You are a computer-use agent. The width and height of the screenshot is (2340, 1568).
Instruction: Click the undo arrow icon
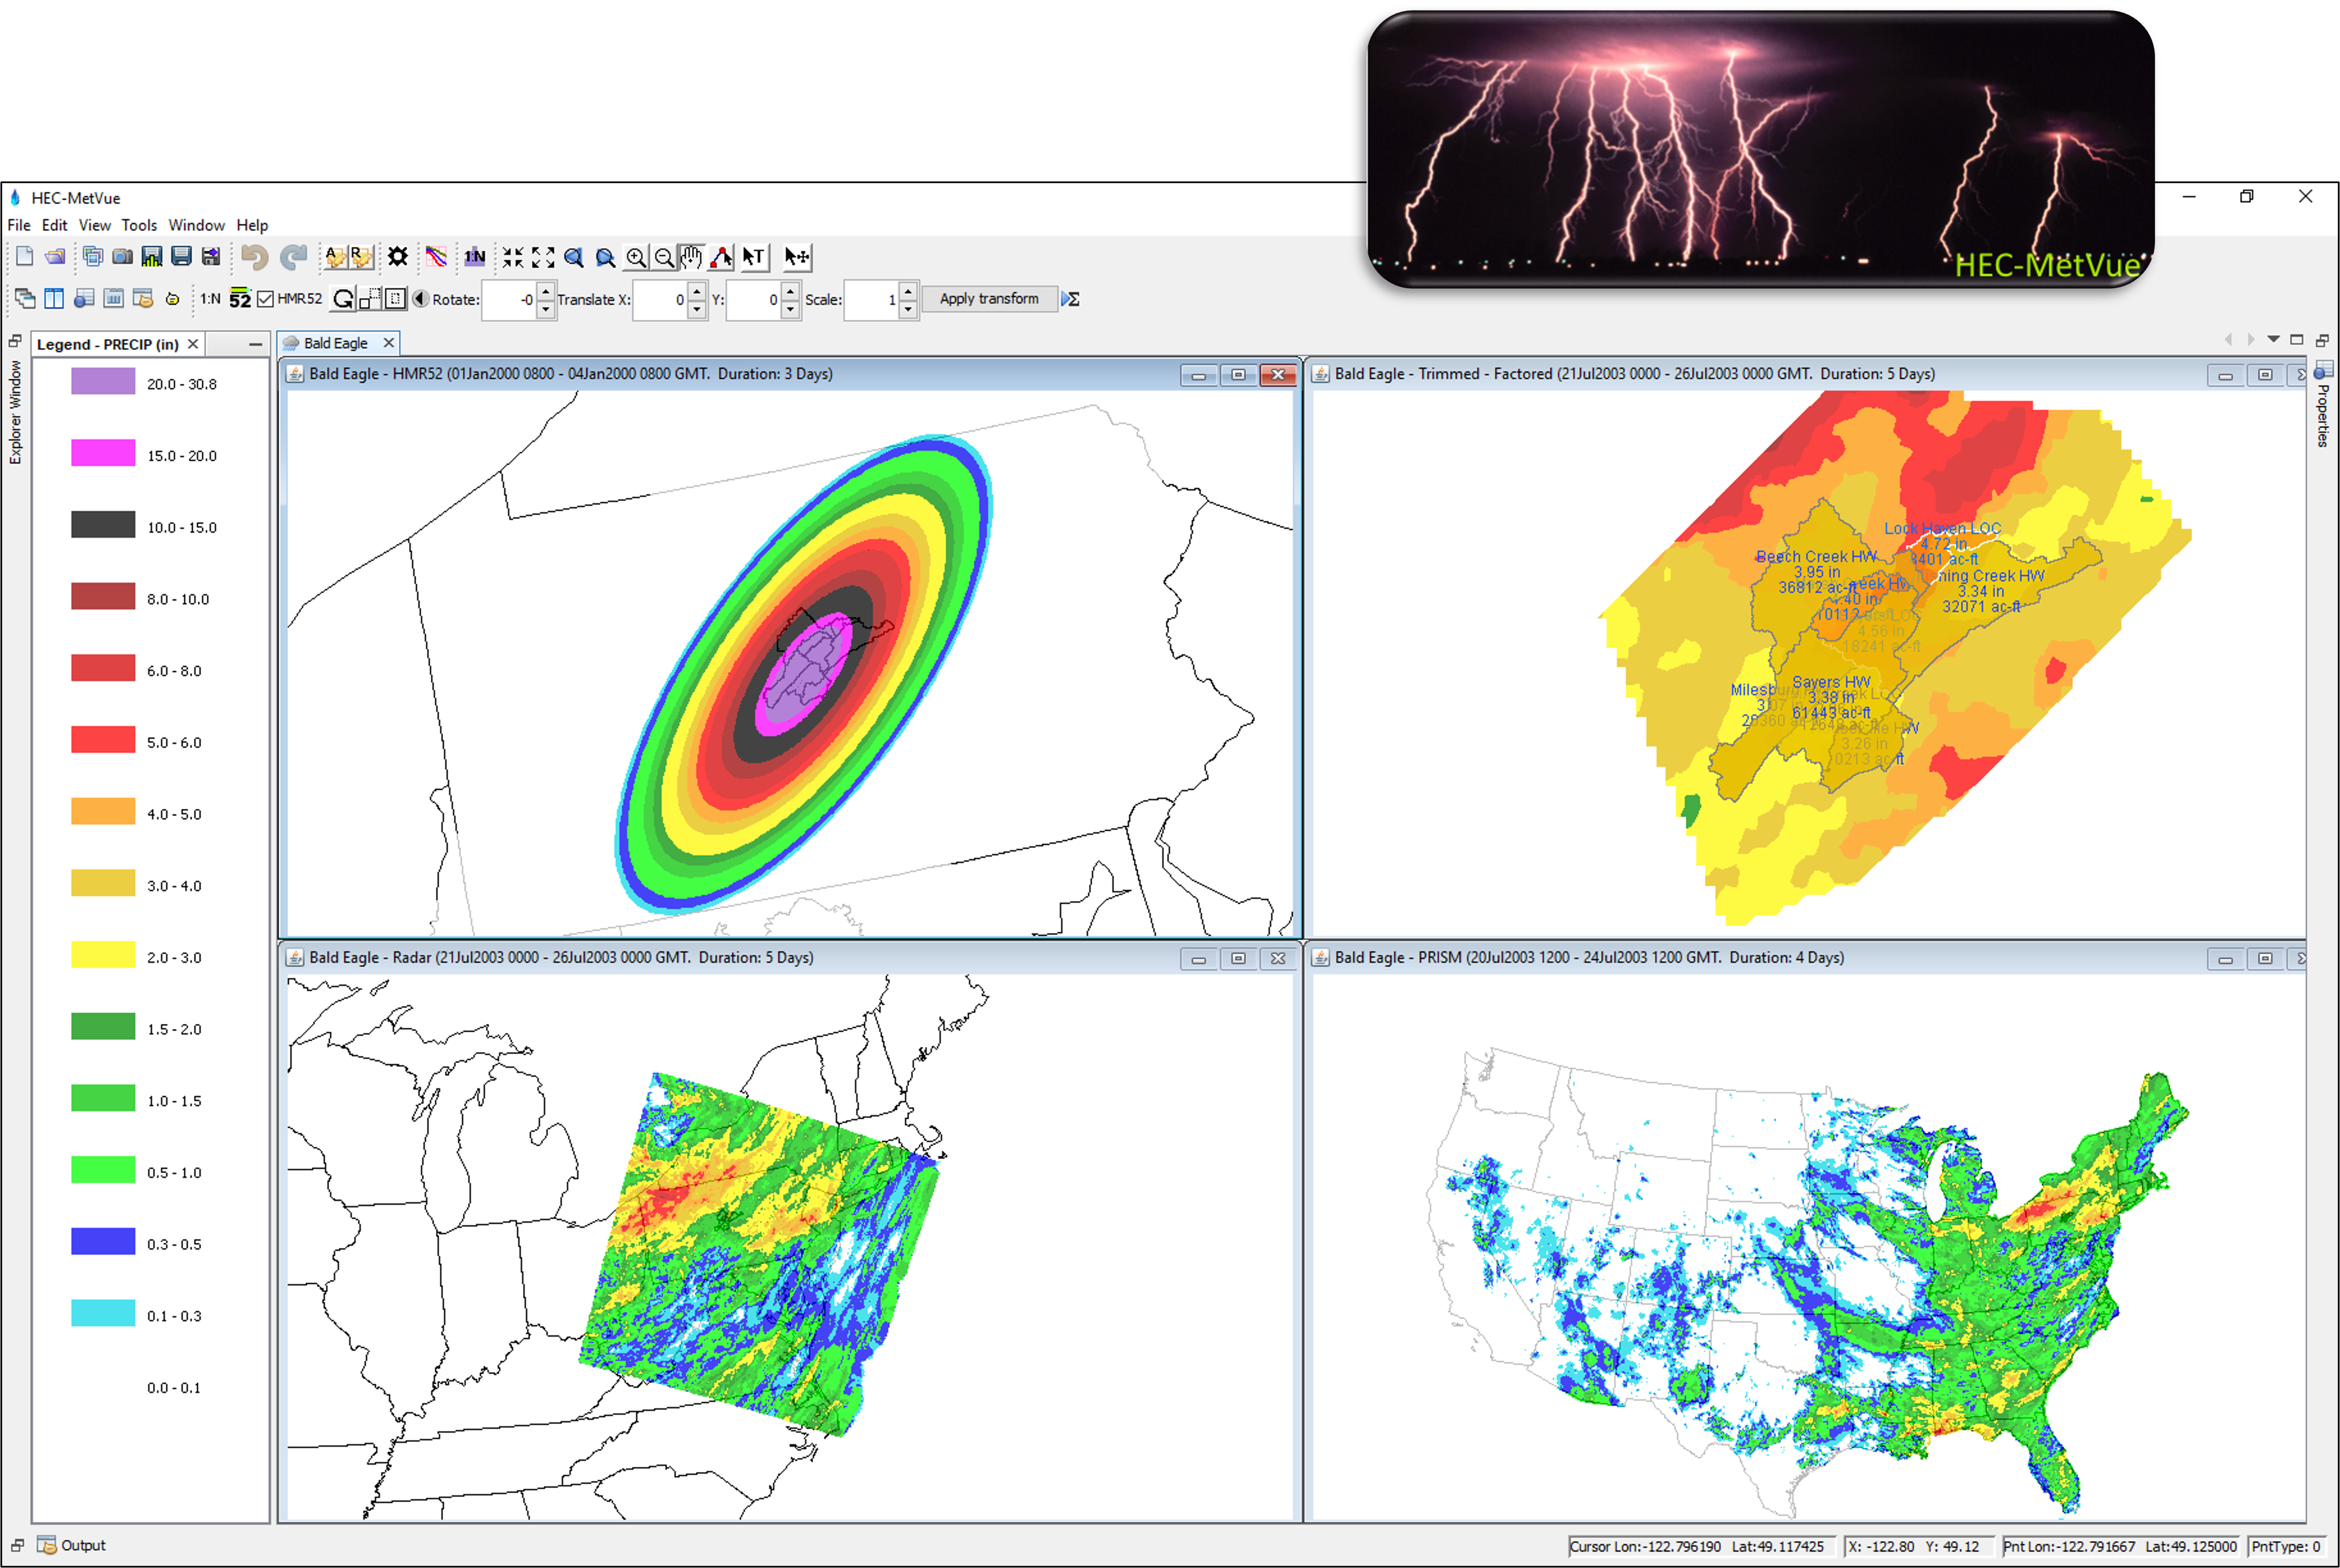pyautogui.click(x=254, y=257)
